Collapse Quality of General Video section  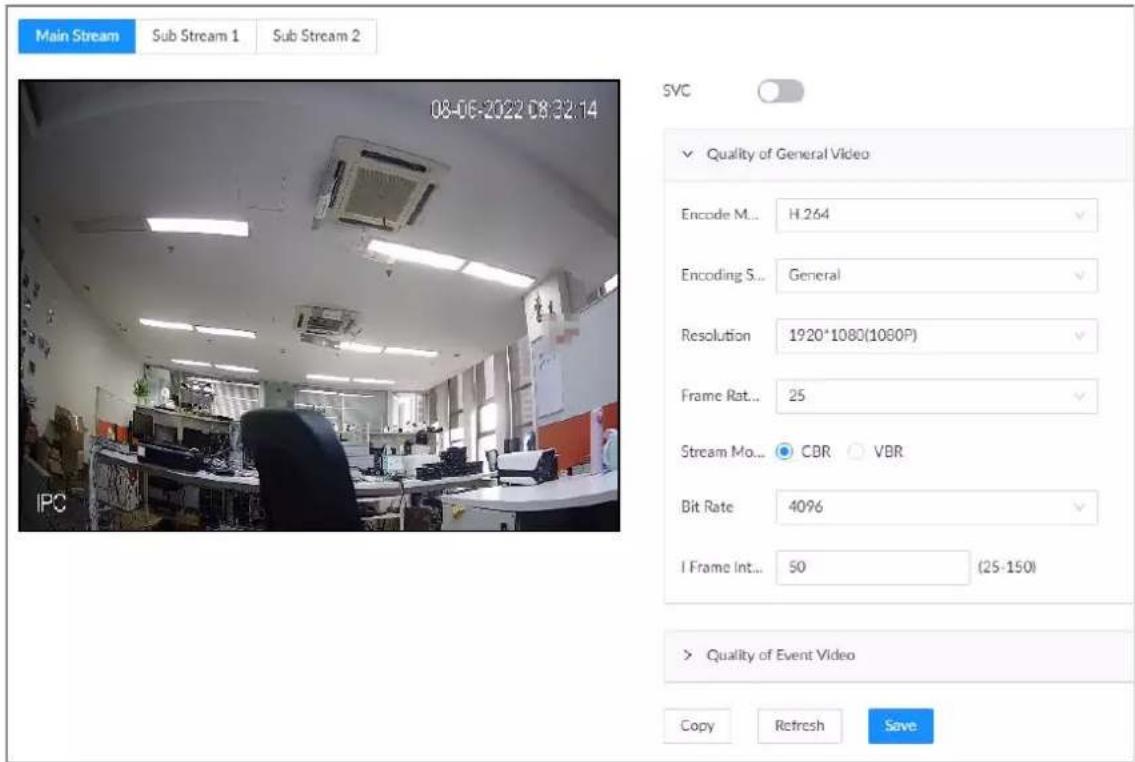click(897, 154)
